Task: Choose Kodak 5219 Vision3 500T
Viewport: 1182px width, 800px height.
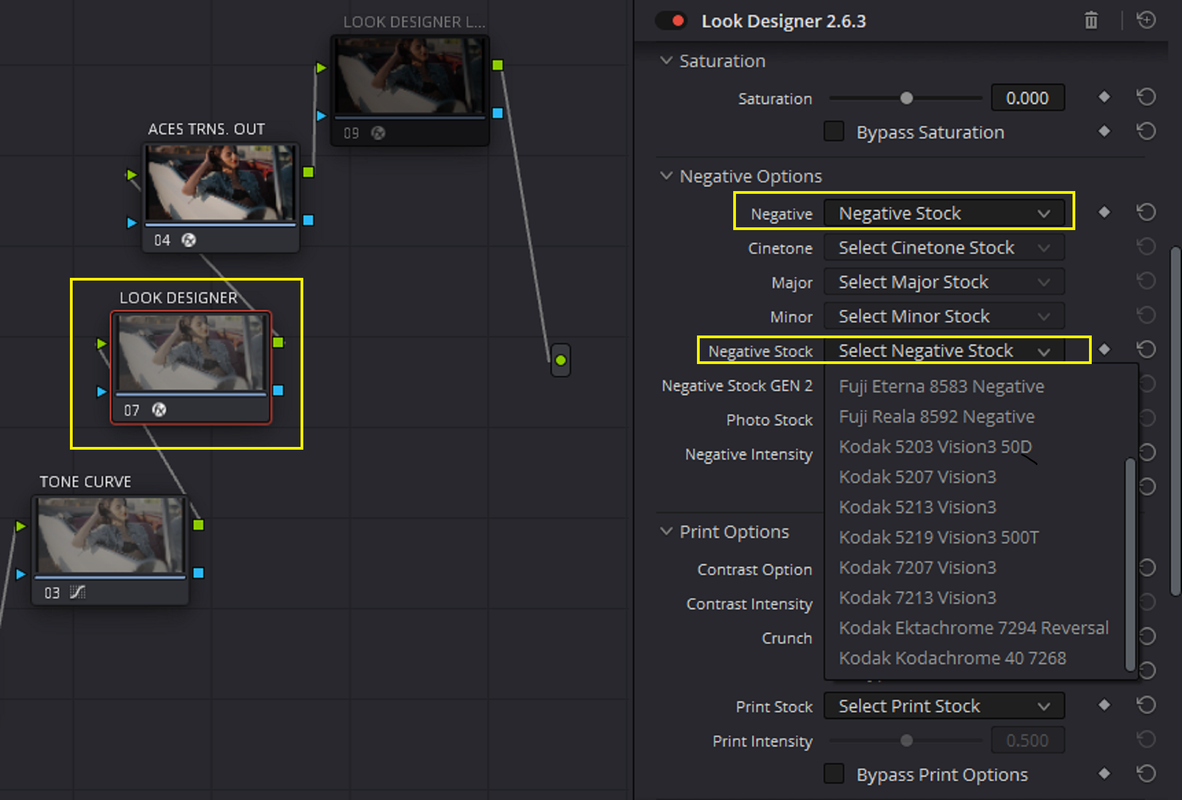Action: (939, 537)
